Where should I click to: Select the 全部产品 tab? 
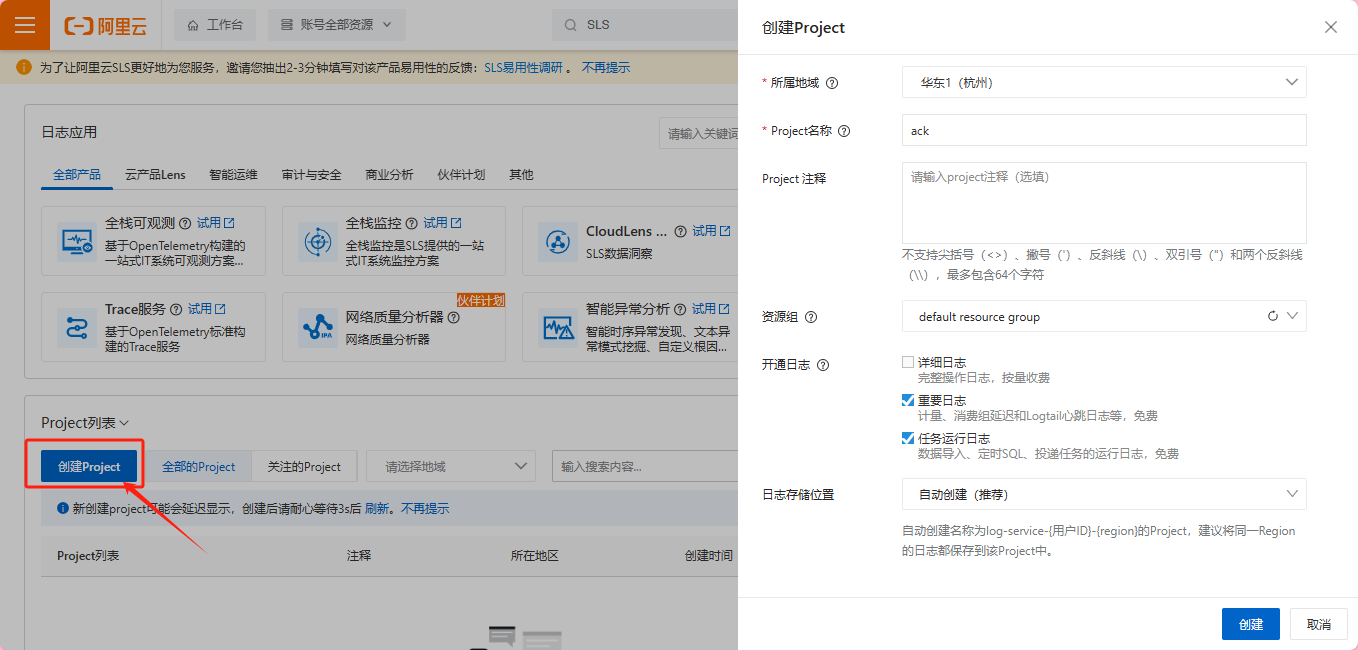tap(77, 174)
